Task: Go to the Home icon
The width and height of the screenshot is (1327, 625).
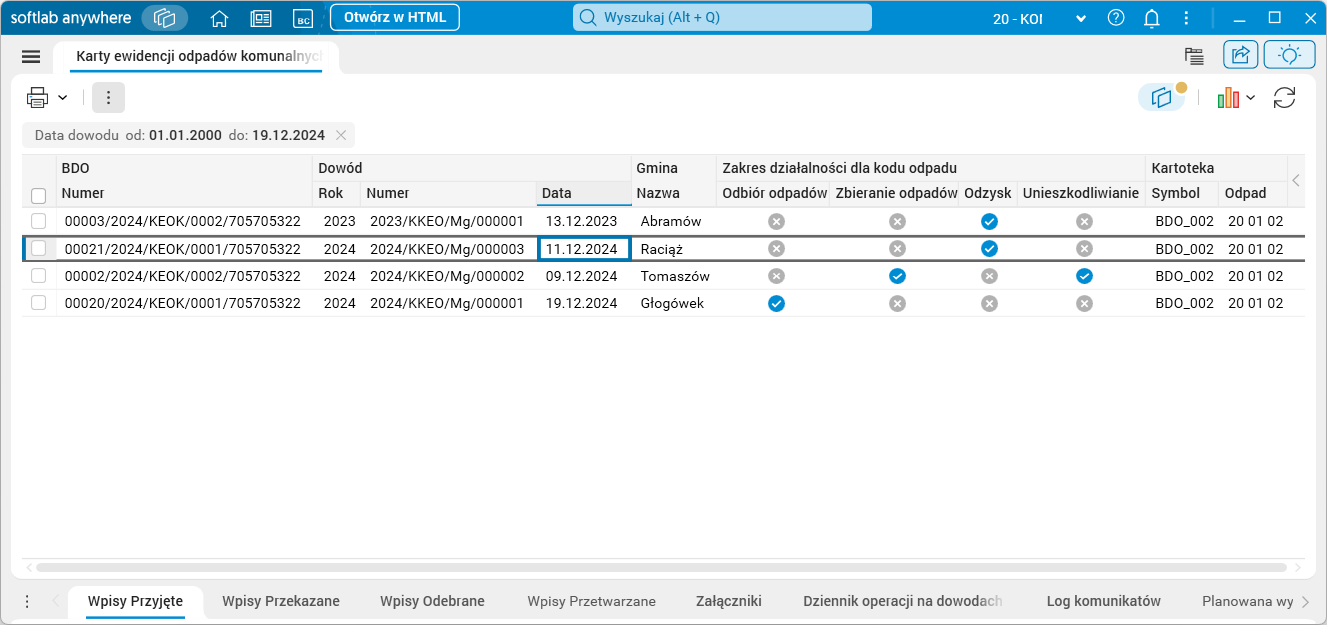Action: click(x=220, y=18)
